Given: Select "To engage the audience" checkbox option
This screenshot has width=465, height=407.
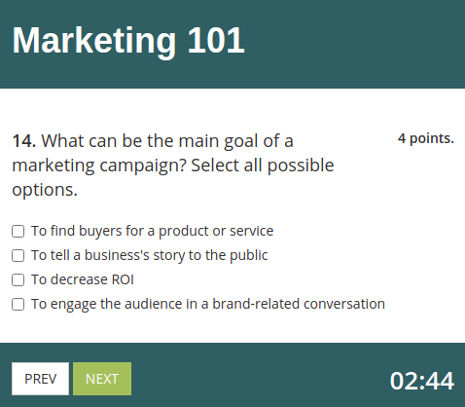Looking at the screenshot, I should click(18, 304).
